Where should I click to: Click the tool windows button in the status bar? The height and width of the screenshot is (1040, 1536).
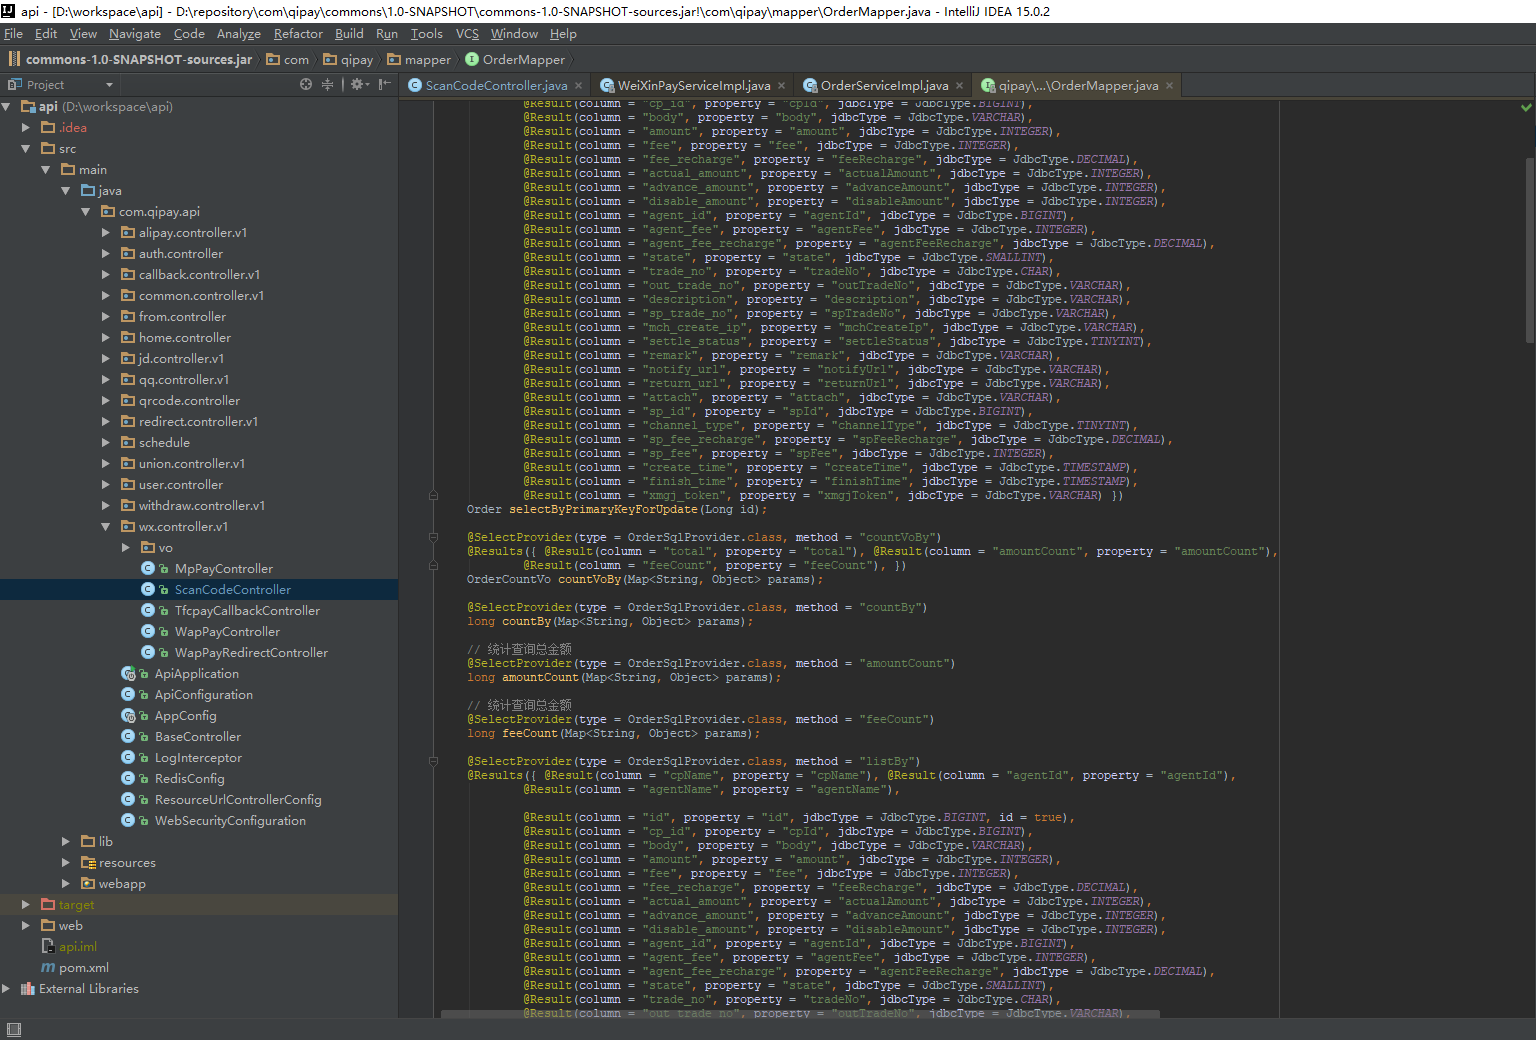13,1029
